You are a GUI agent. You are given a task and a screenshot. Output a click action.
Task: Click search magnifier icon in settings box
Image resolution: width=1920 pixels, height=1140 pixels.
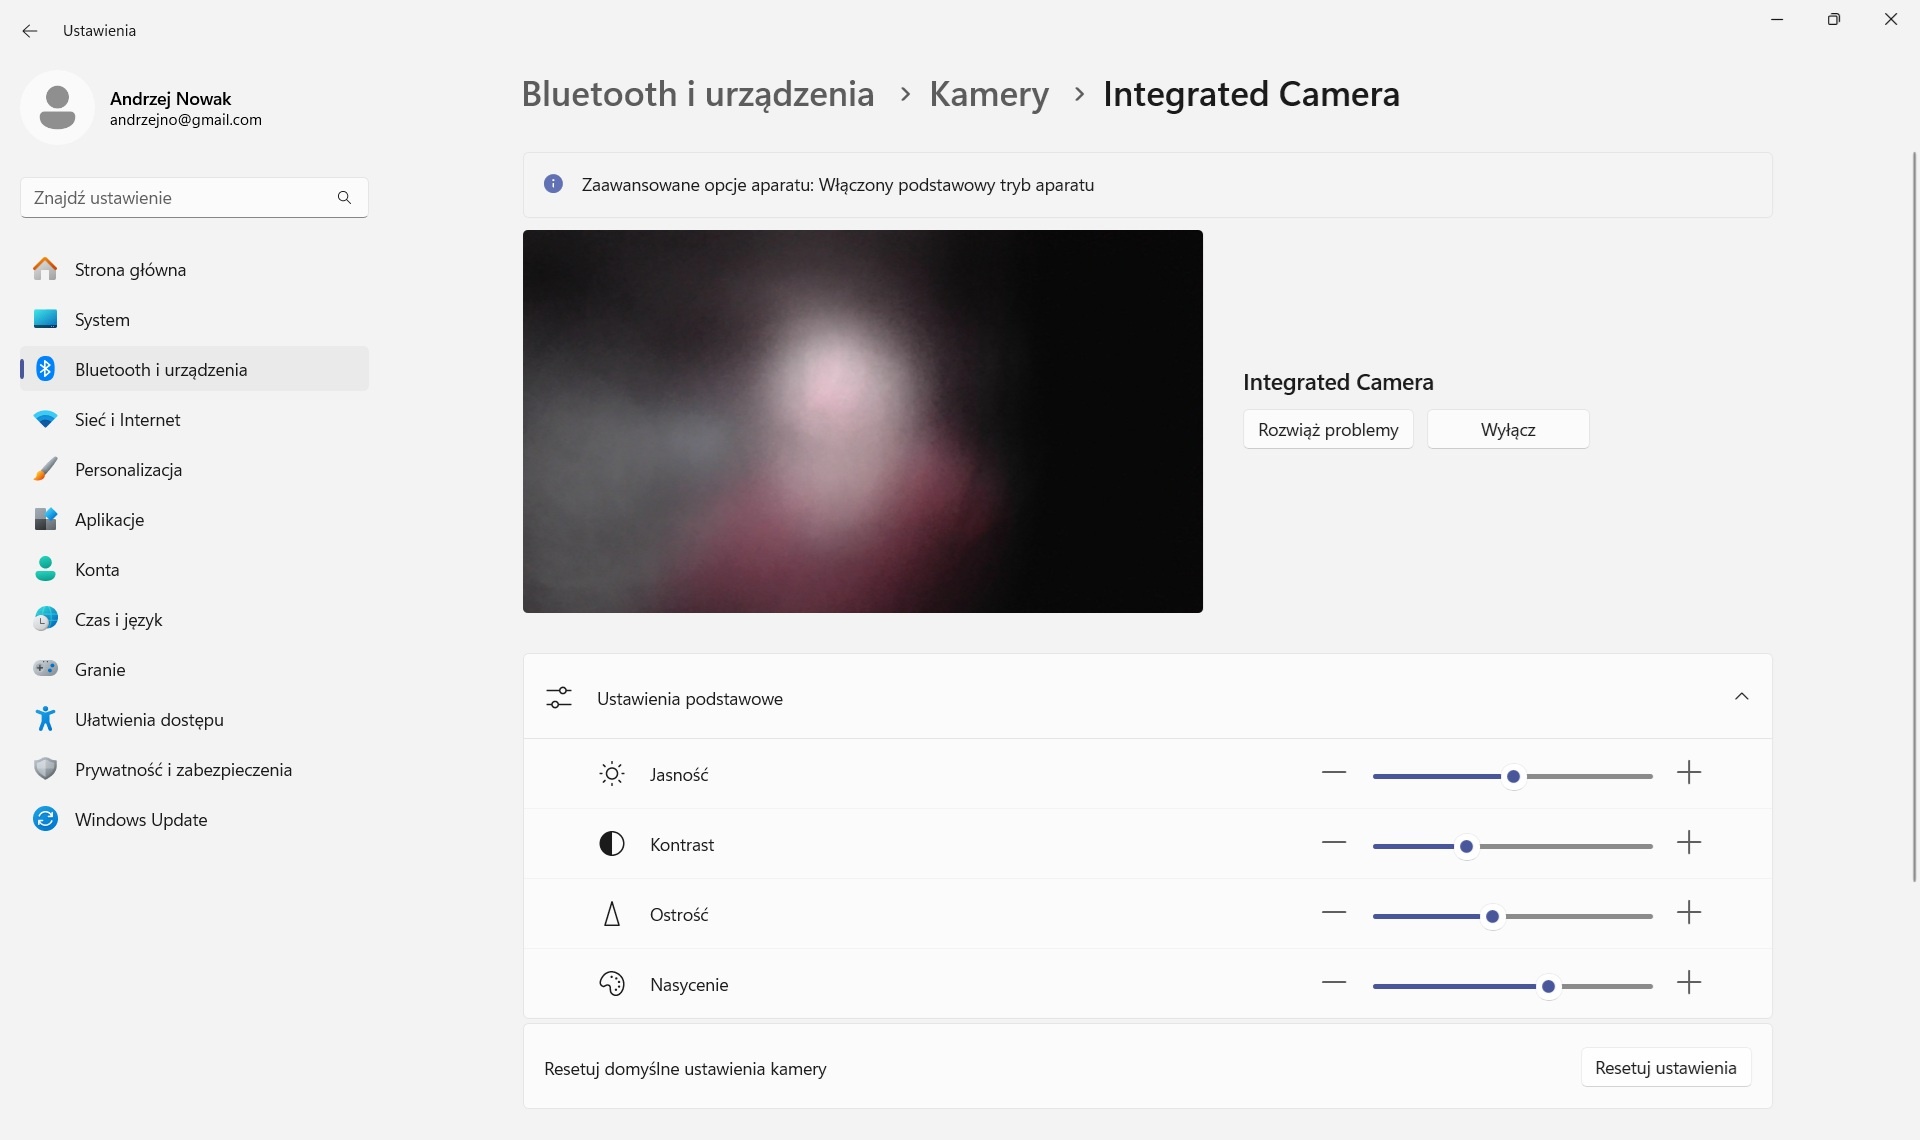(x=344, y=198)
